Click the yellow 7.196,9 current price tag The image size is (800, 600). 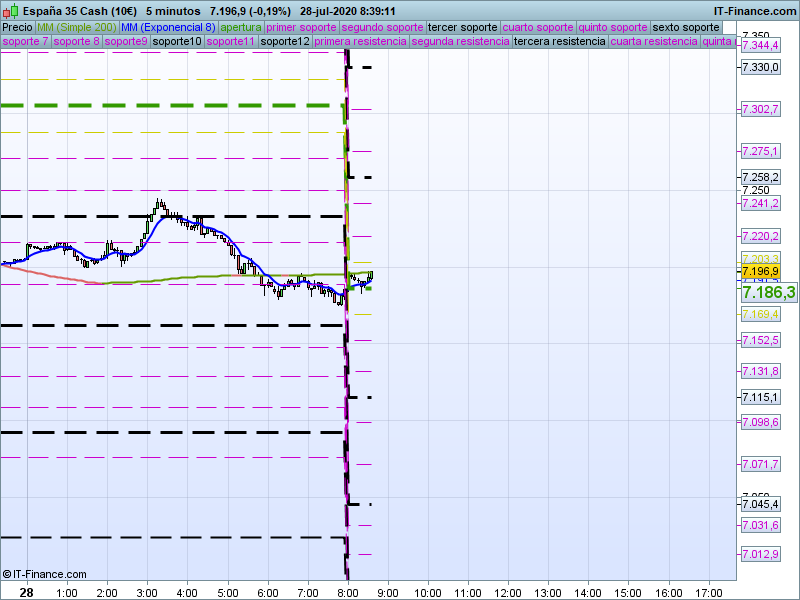click(760, 271)
